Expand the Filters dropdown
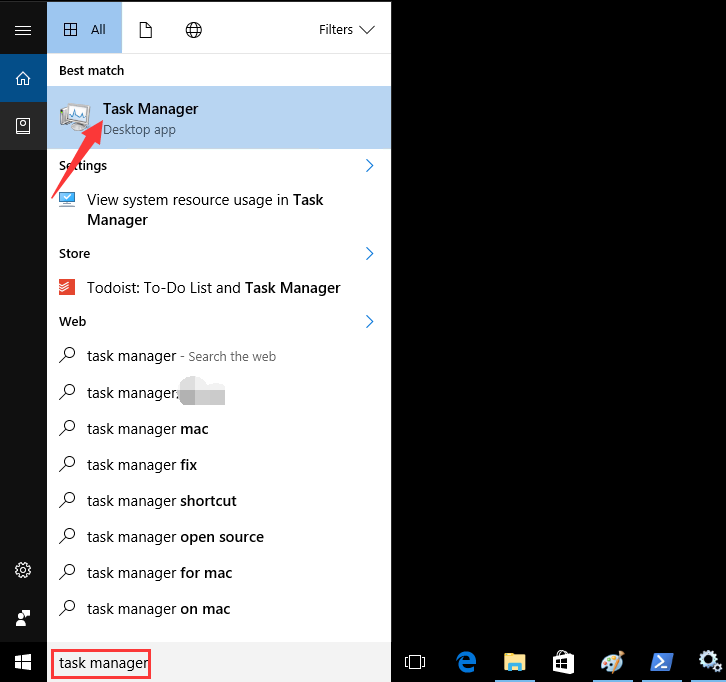726x682 pixels. pos(346,30)
